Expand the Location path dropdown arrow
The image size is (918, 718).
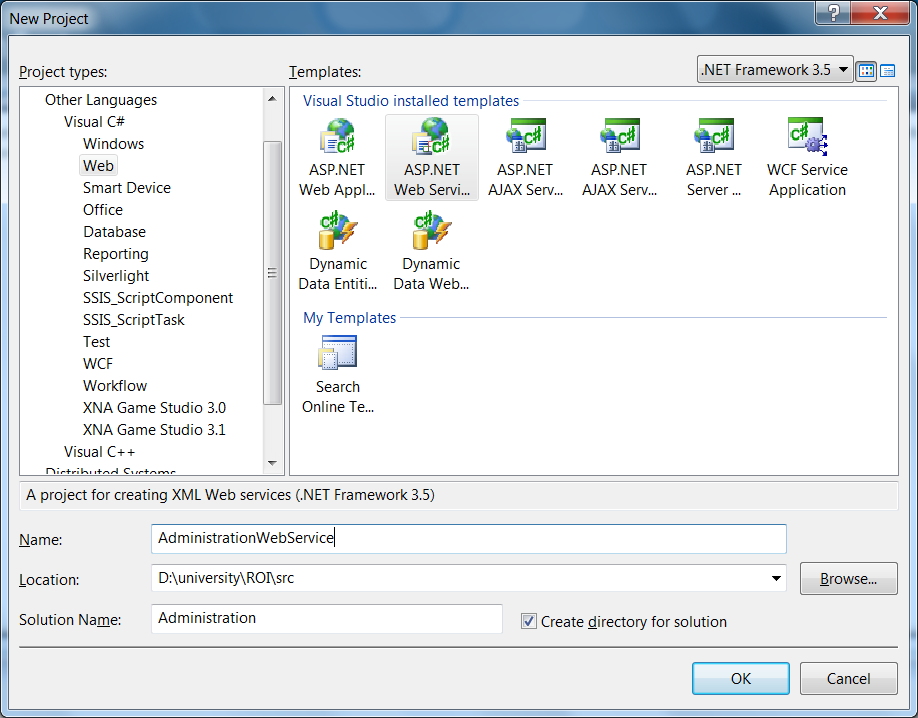776,578
